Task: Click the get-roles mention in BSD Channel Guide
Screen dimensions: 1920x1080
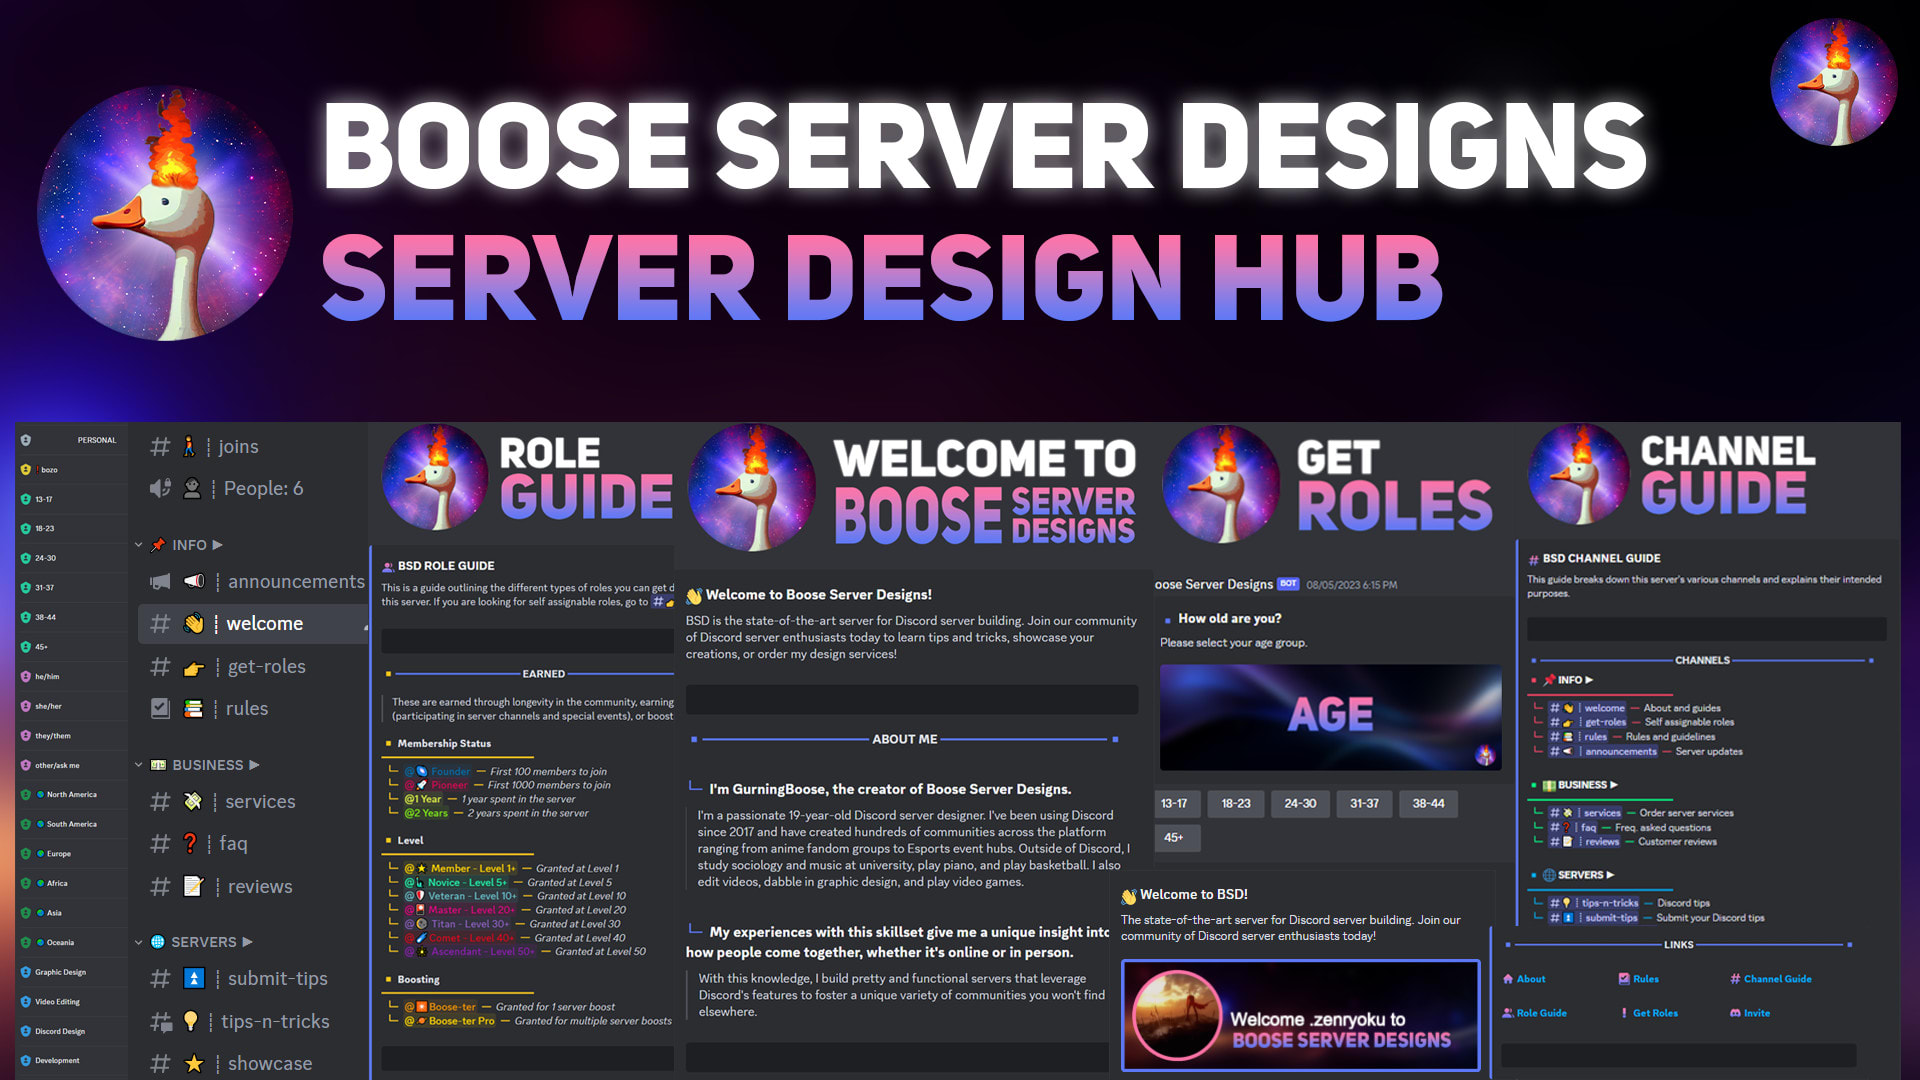Action: point(1589,722)
